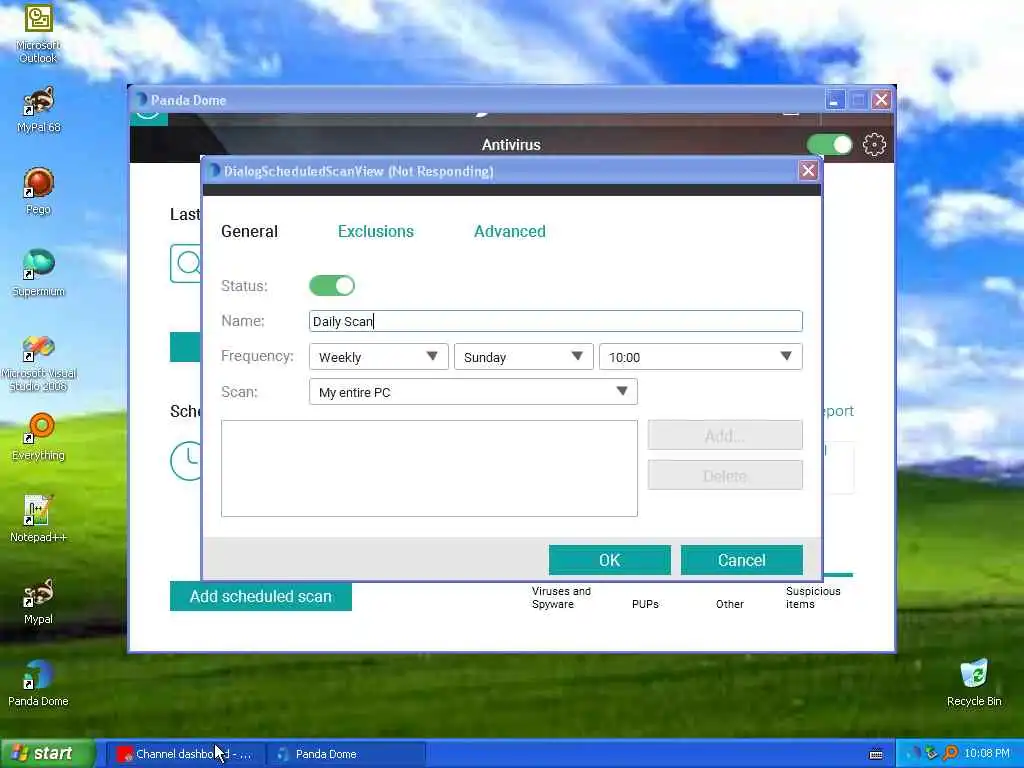
Task: Open Antivirus settings gear in Panda Dome
Action: [x=874, y=144]
